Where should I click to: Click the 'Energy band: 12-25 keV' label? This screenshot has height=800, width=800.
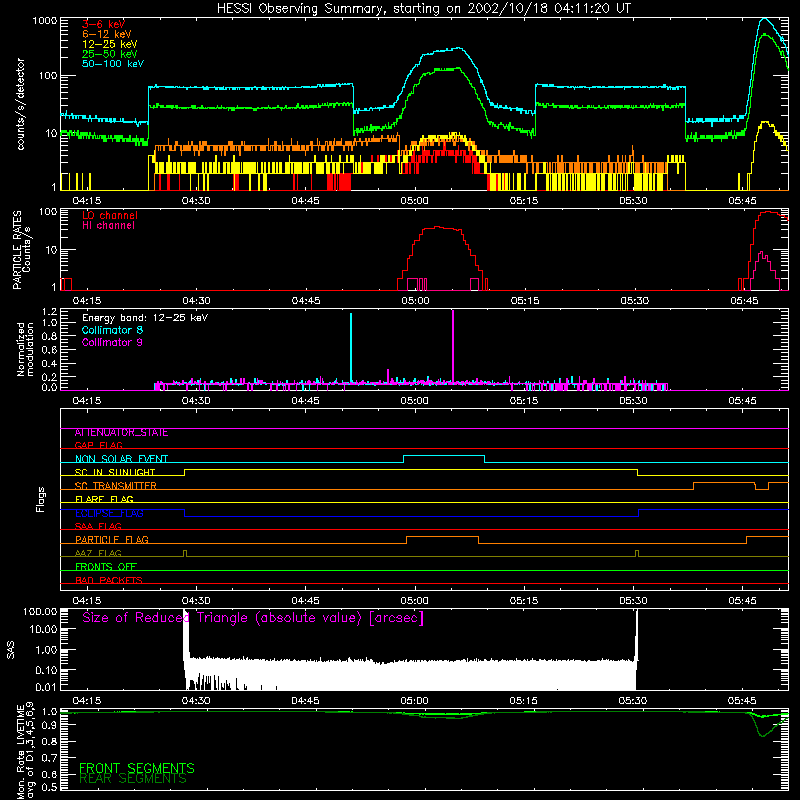pos(145,318)
